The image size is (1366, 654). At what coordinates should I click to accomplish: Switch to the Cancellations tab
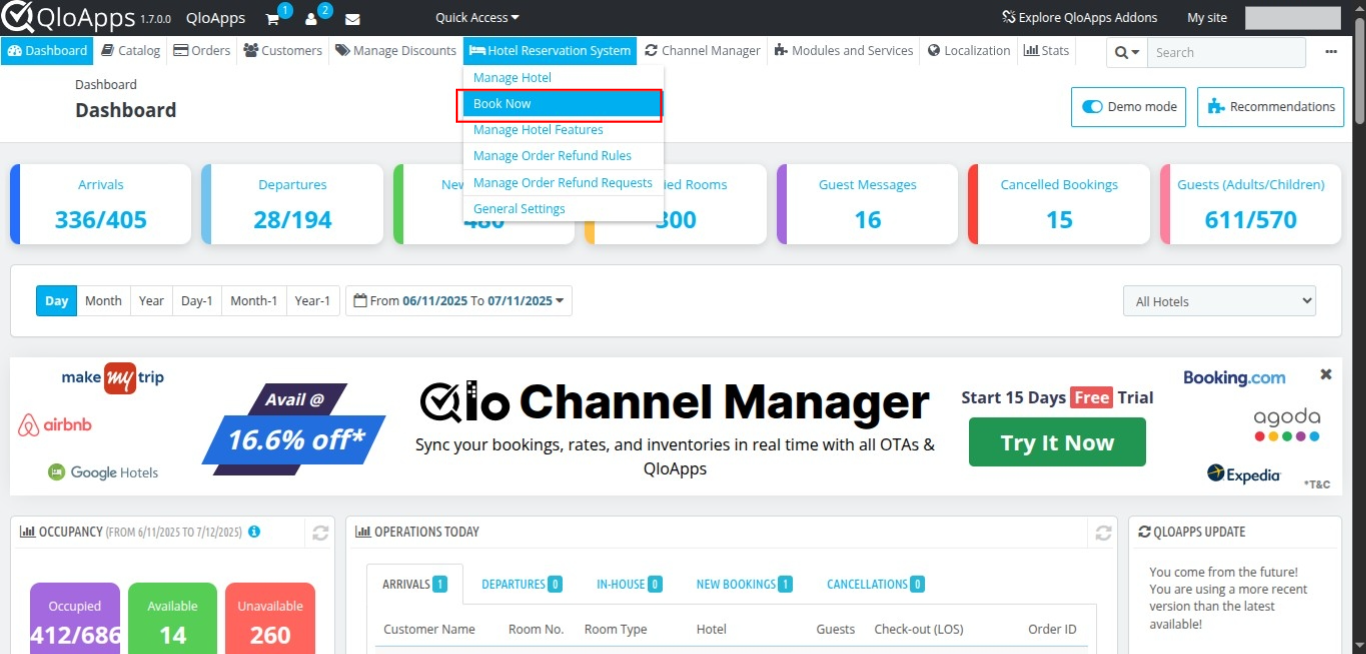click(876, 585)
